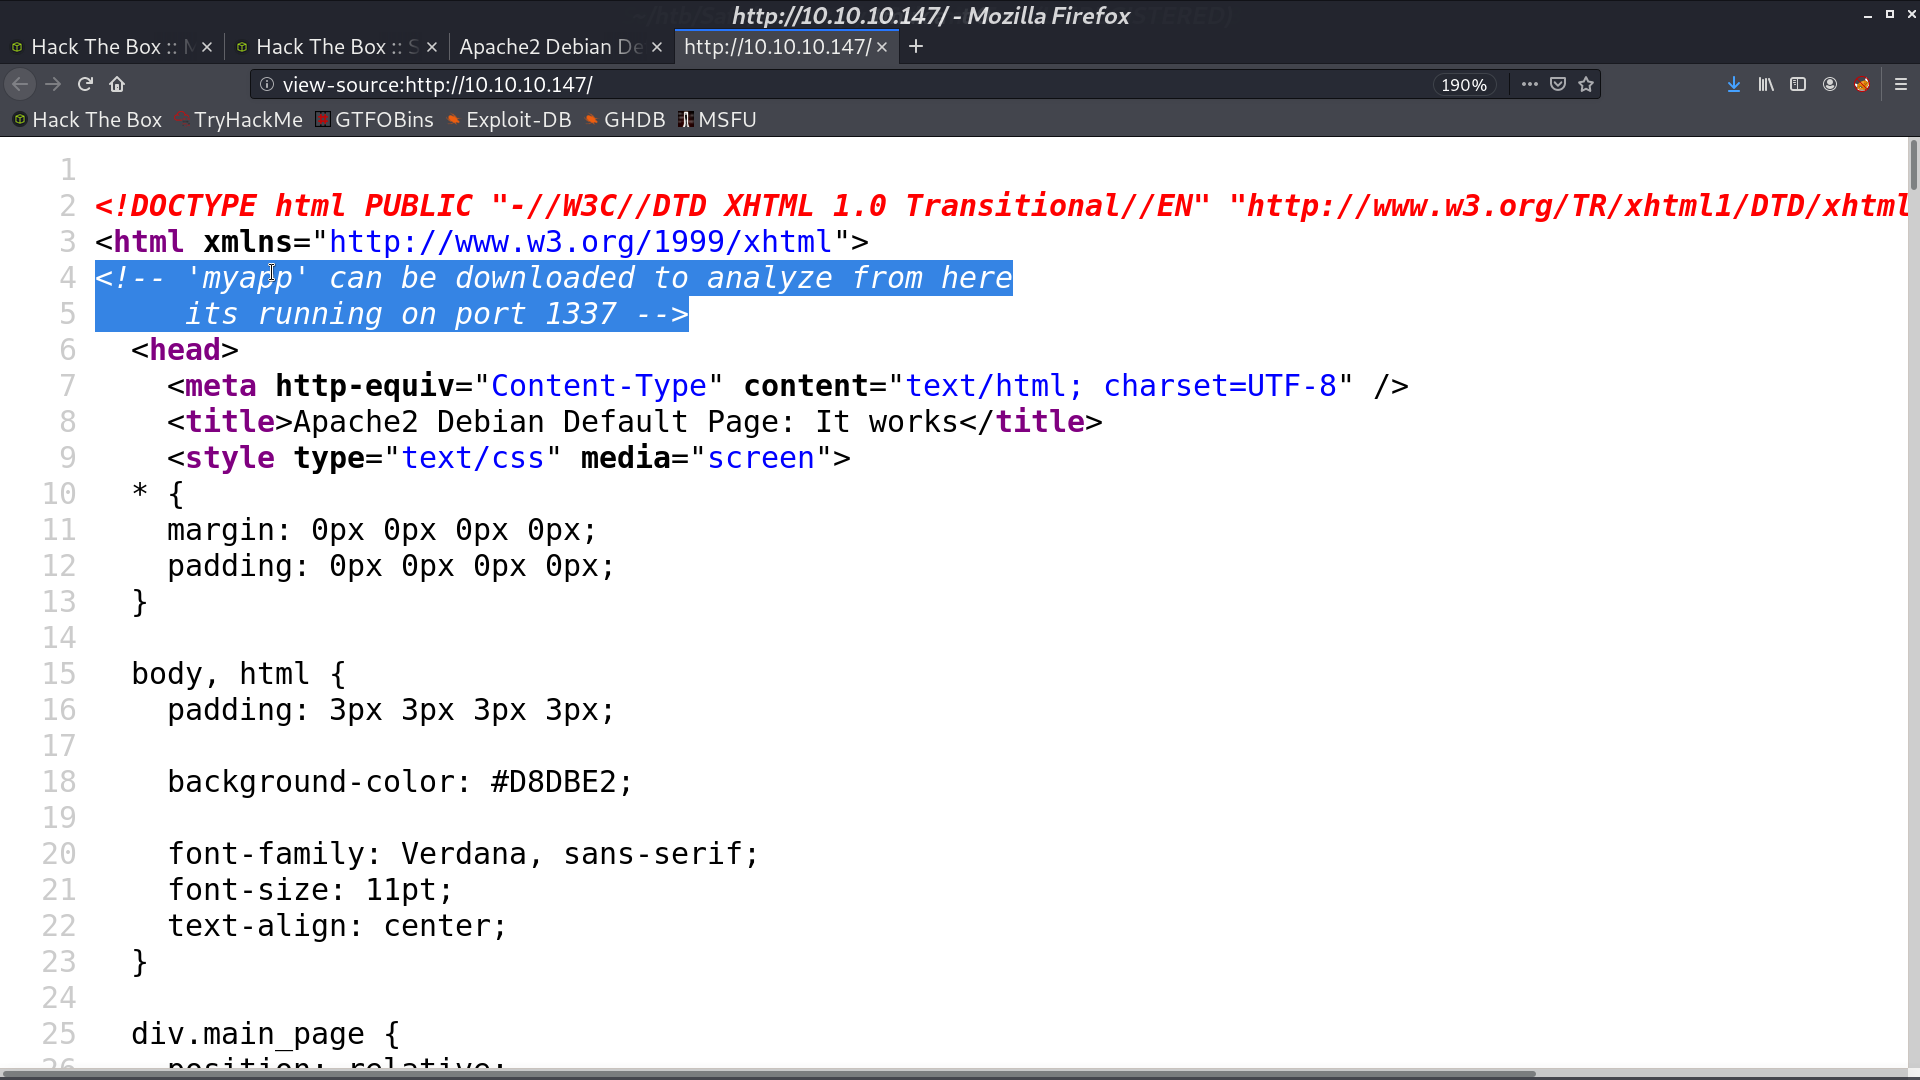
Task: Click 'div.main_page {' line
Action: [266, 1034]
